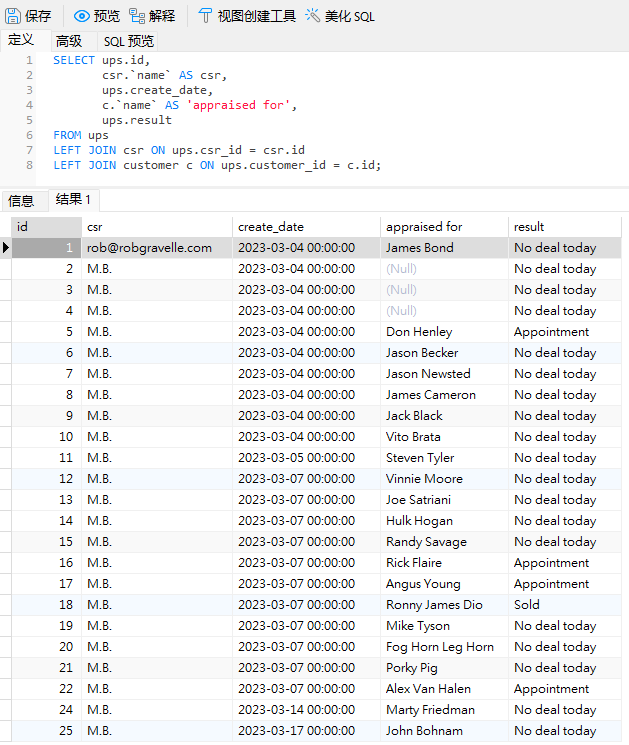This screenshot has width=629, height=745.
Task: Sort by create_date column header
Action: coord(306,227)
